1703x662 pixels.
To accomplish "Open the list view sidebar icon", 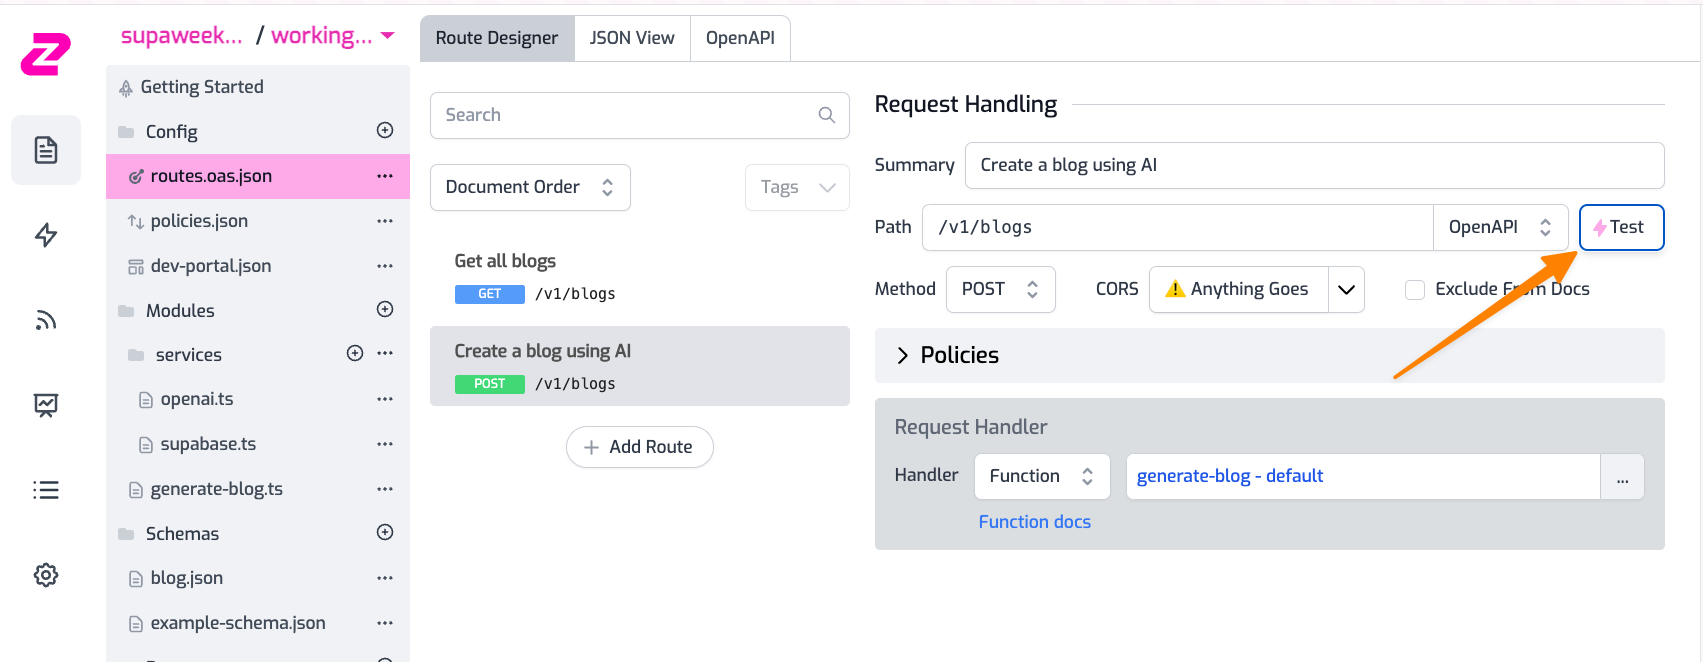I will click(46, 490).
